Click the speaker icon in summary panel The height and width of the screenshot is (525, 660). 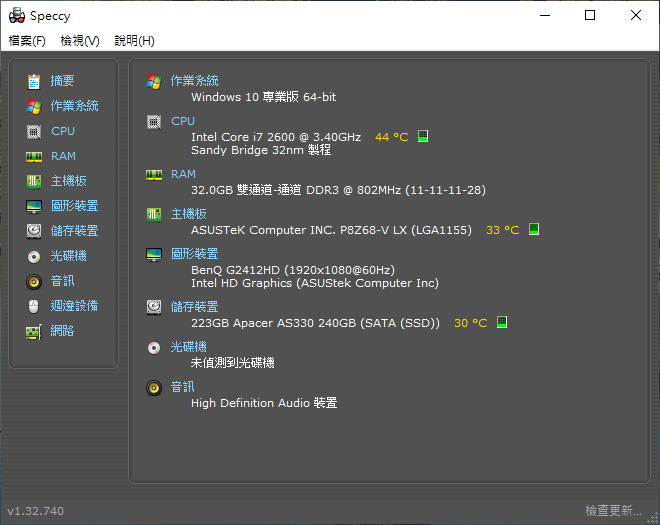coord(154,388)
